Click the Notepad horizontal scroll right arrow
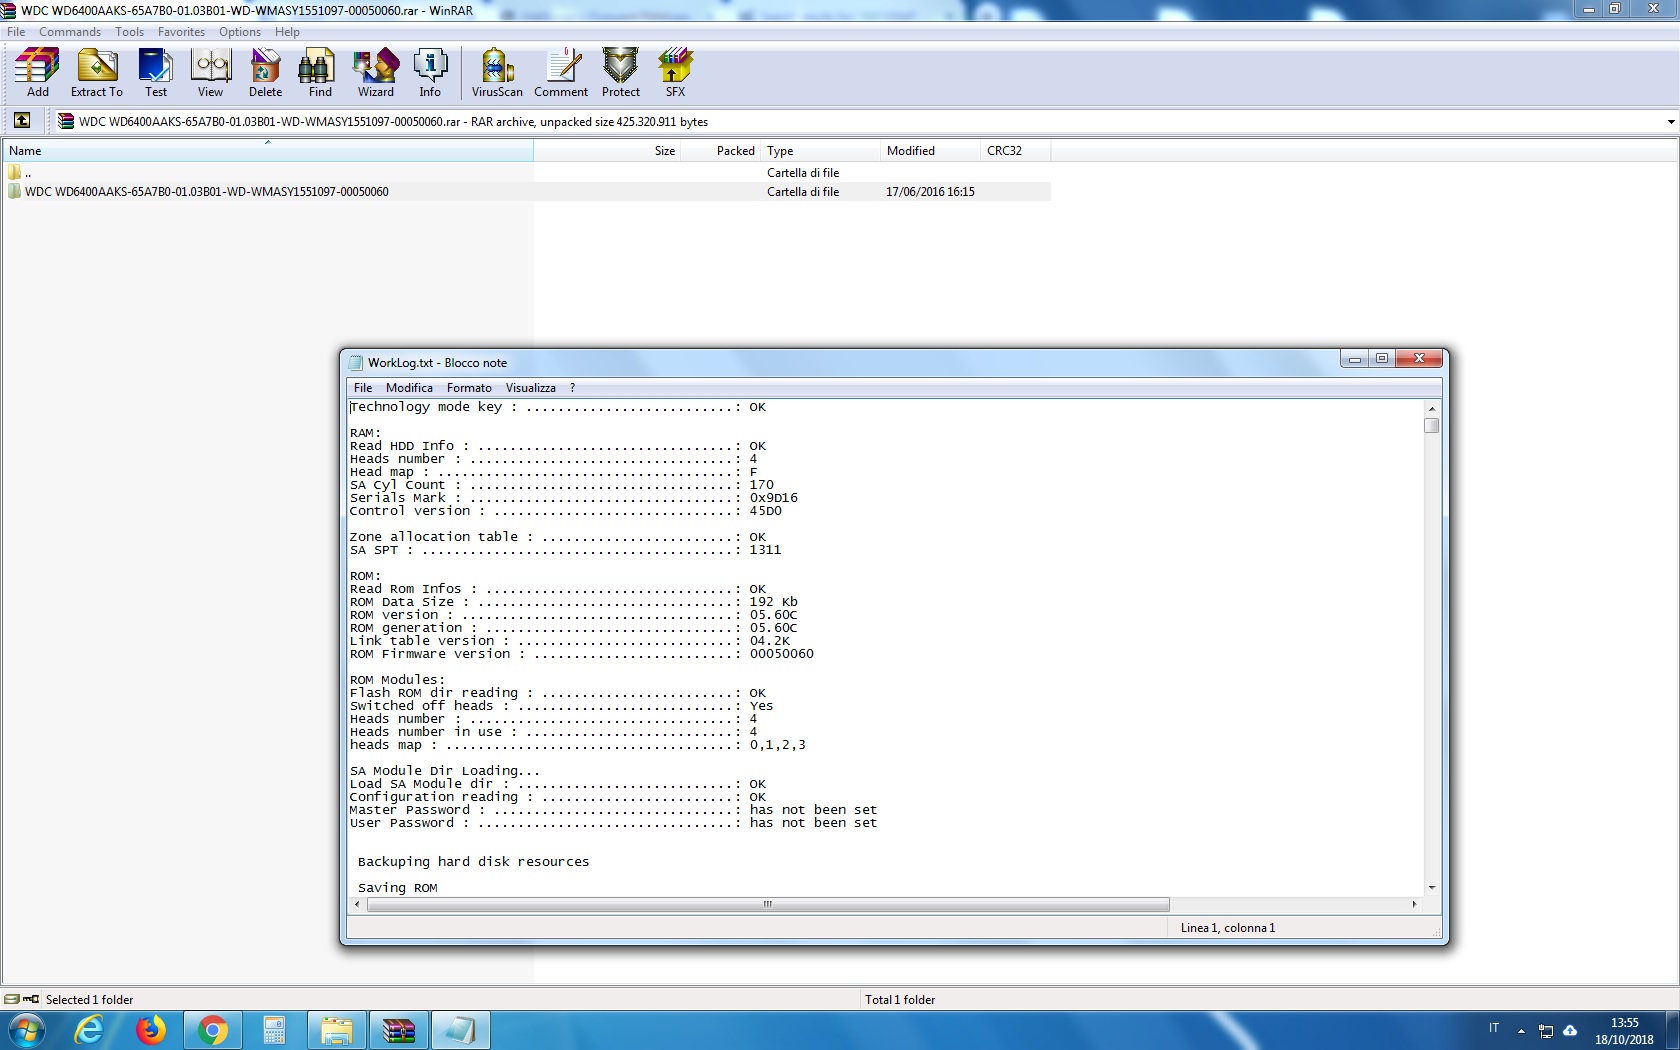The height and width of the screenshot is (1050, 1680). tap(1414, 905)
